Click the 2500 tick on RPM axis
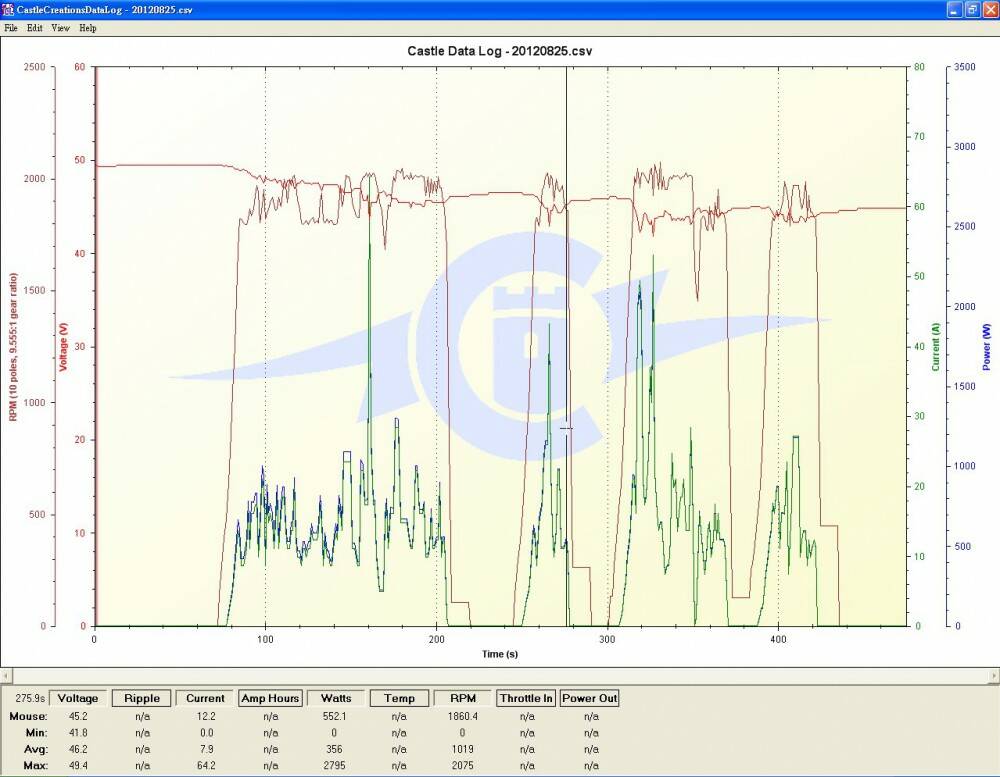The height and width of the screenshot is (777, 1000). click(x=34, y=67)
